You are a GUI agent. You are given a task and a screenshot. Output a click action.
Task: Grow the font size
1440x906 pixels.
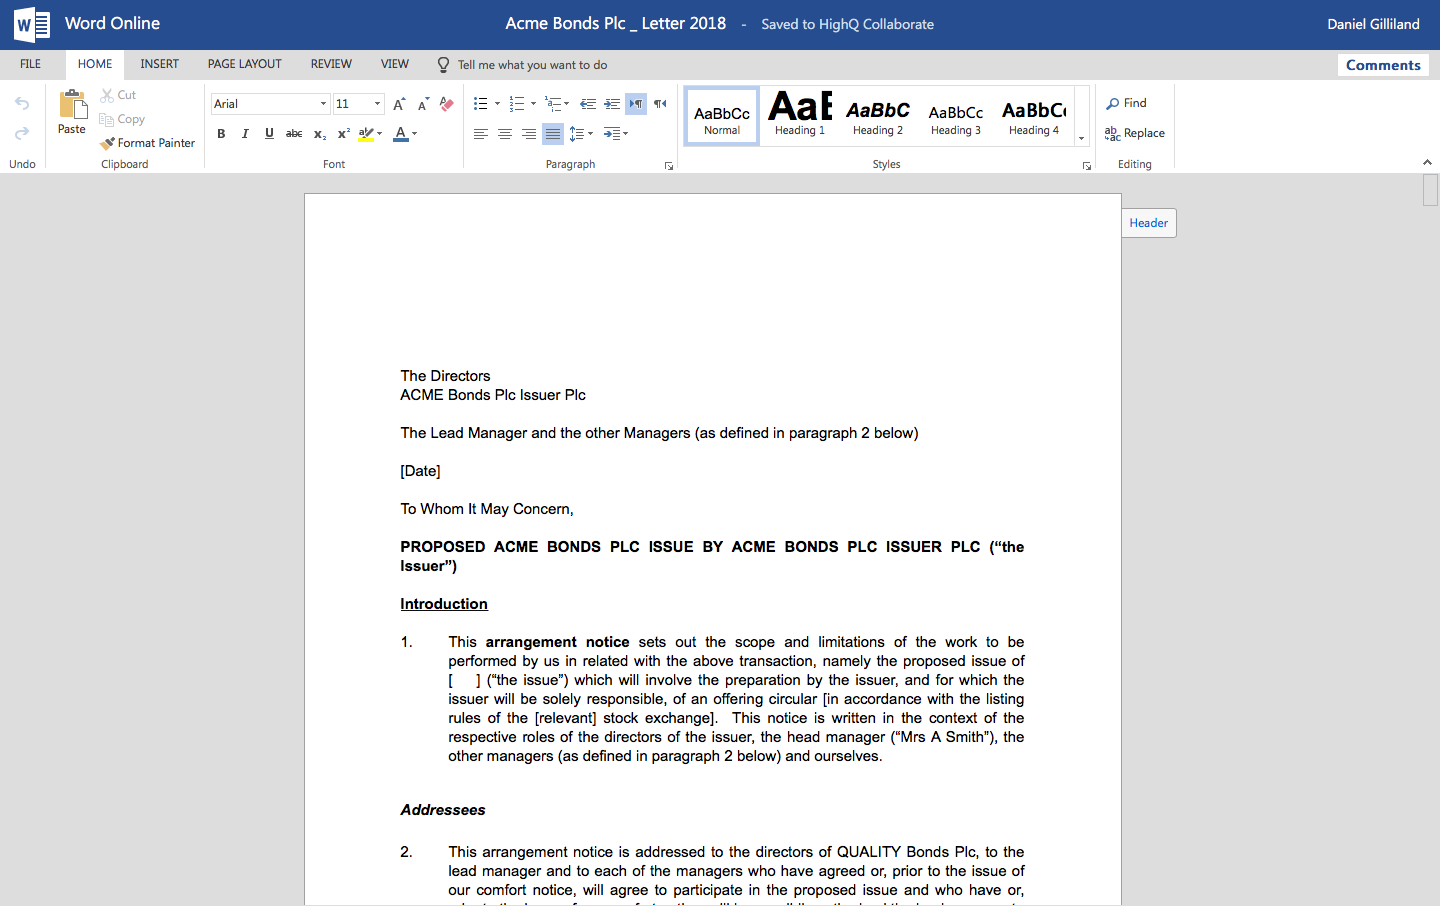399,104
